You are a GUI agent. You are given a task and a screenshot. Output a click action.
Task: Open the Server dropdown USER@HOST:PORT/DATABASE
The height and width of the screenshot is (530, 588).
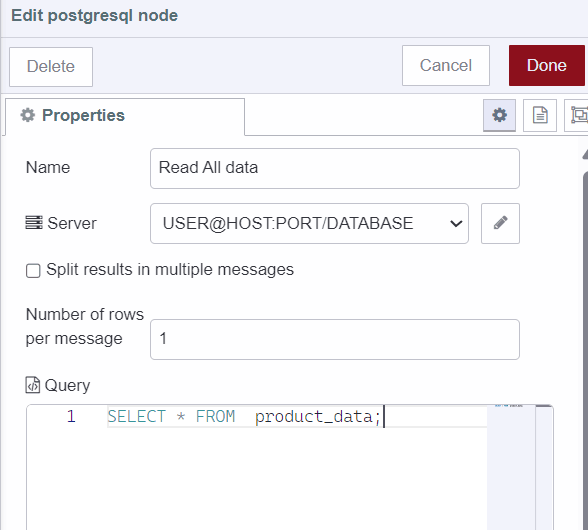[309, 224]
